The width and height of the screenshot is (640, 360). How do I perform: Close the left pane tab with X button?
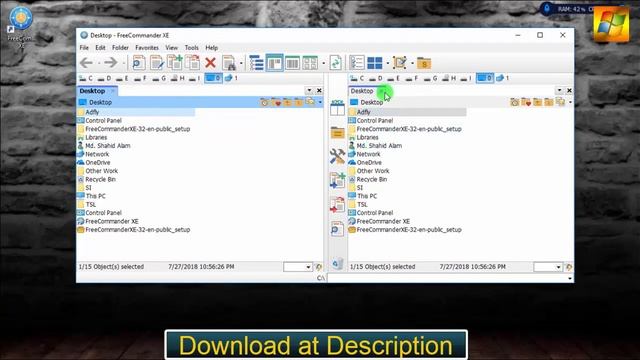click(x=319, y=91)
